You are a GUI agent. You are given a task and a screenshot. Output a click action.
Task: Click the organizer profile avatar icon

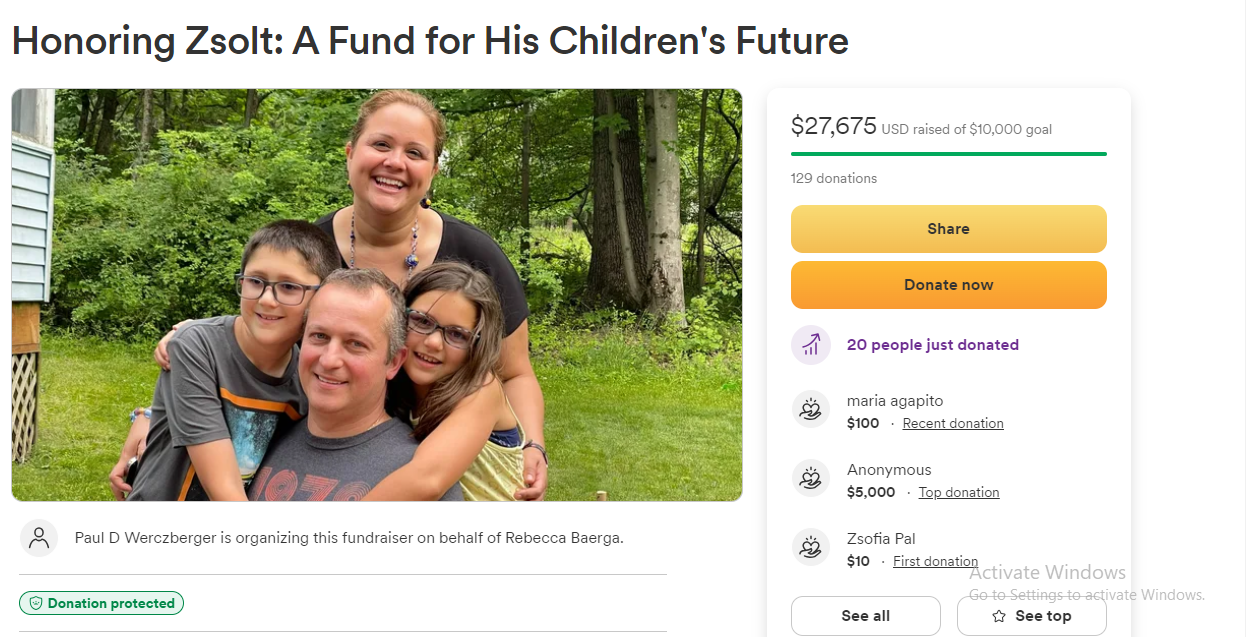pos(39,538)
